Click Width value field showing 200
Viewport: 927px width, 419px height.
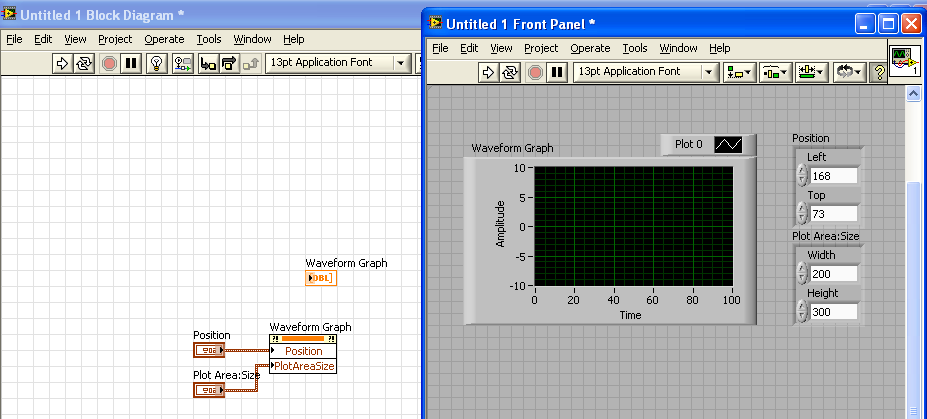[x=834, y=274]
